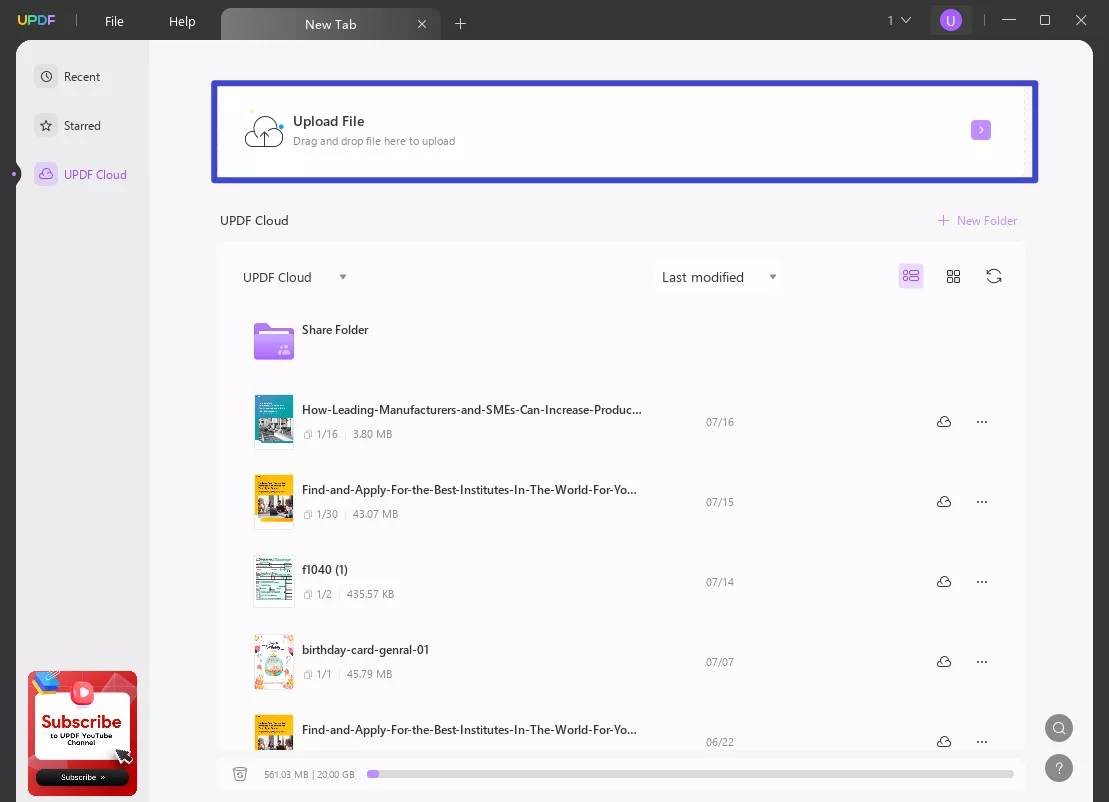
Task: Click the Share Folder label
Action: 335,330
